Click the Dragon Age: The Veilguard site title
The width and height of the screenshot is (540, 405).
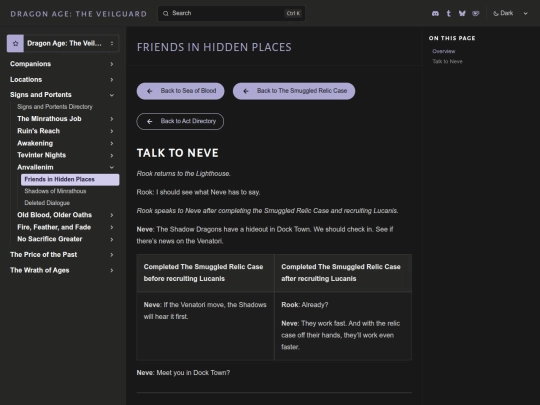(x=79, y=14)
